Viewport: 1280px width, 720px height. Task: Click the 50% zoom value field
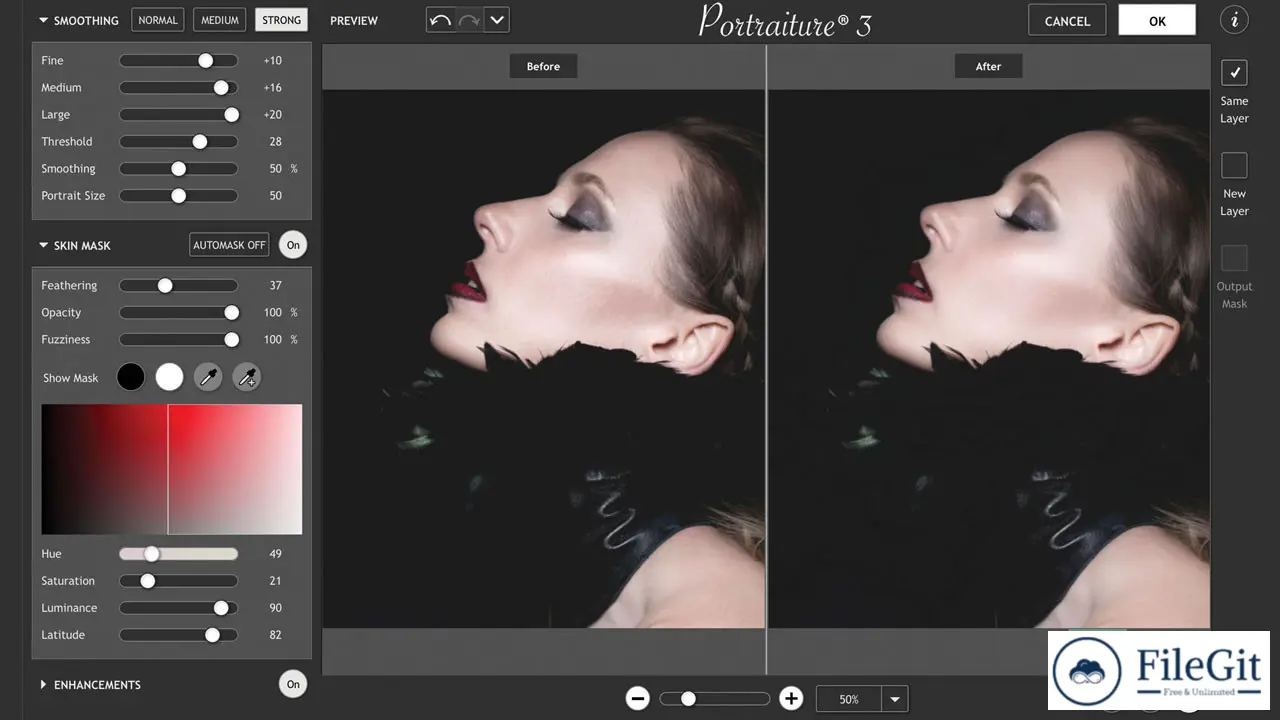tap(849, 699)
